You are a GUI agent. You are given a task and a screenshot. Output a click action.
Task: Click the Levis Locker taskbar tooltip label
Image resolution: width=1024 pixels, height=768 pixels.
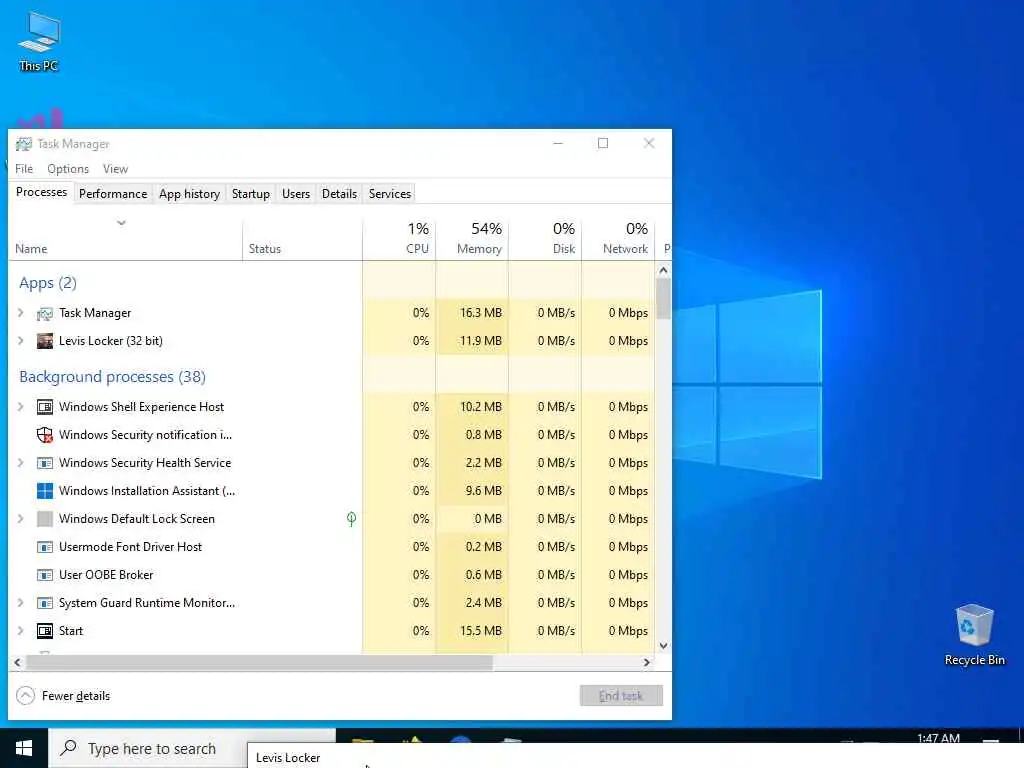(288, 758)
